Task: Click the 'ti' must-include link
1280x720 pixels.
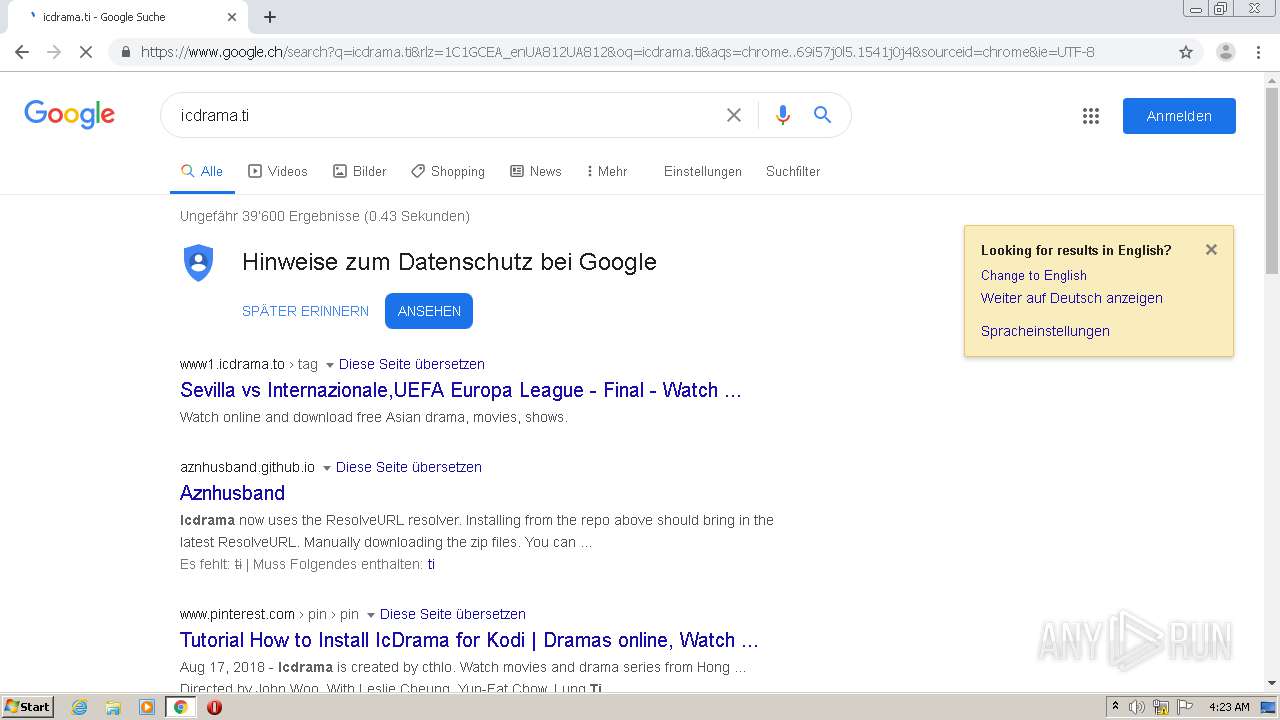Action: tap(431, 564)
